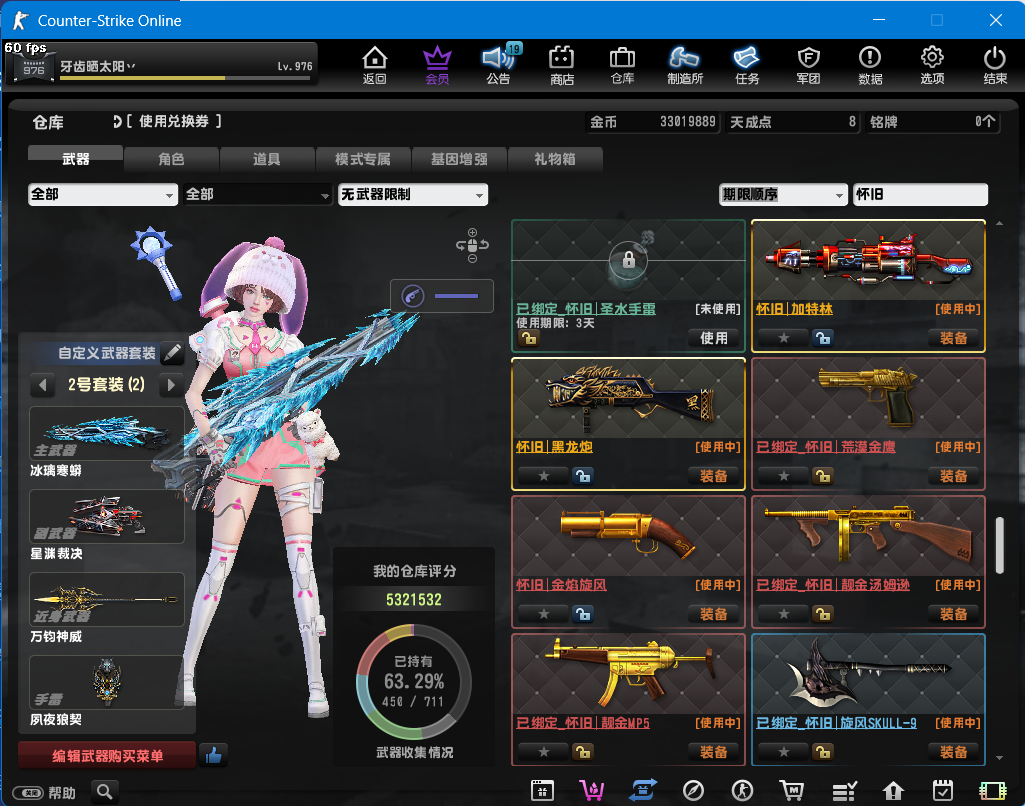Click the 使用 button on 圣水手雷
The width and height of the screenshot is (1025, 806).
coord(714,338)
